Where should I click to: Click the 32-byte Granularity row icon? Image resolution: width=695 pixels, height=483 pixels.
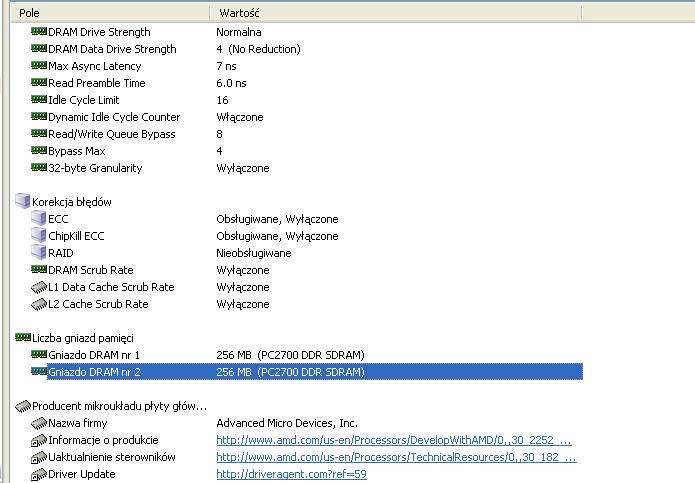pos(39,167)
